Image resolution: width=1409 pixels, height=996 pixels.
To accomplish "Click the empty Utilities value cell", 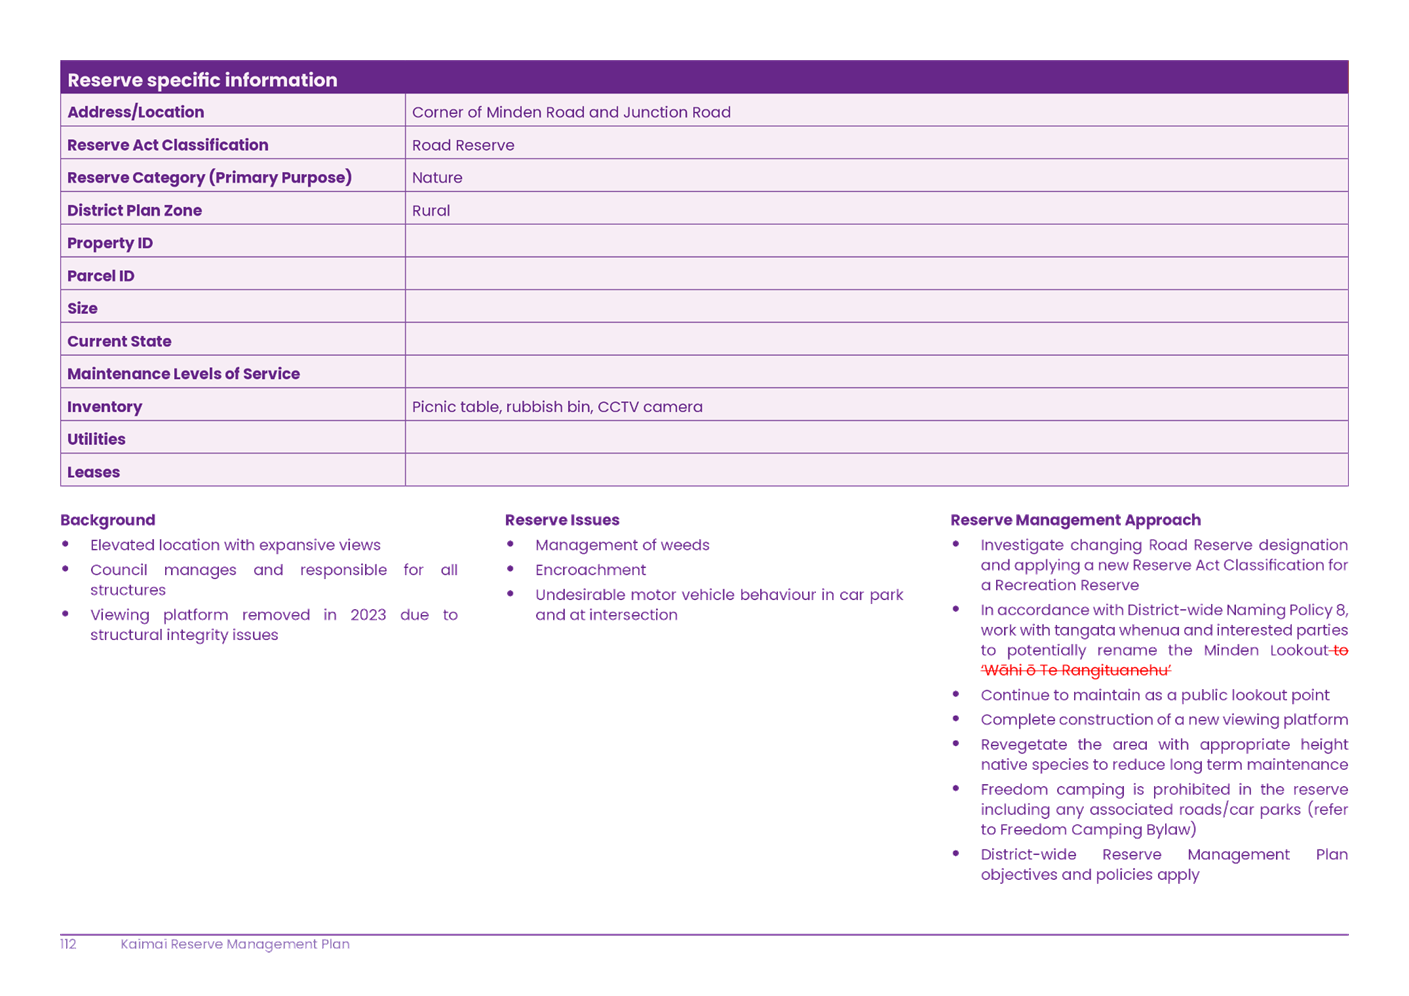I will pos(876,438).
